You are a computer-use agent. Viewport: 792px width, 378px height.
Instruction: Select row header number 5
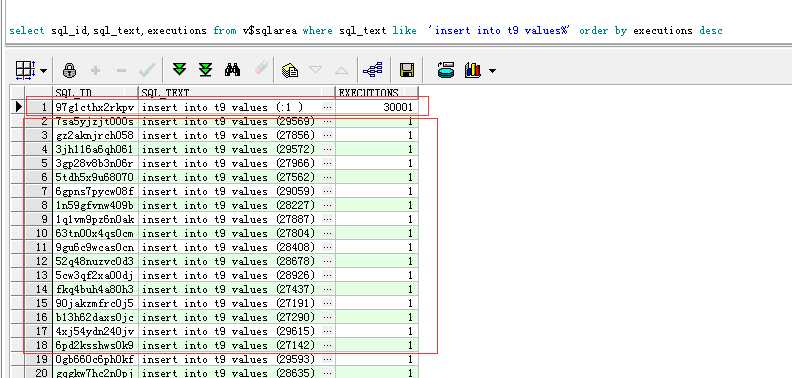38,164
